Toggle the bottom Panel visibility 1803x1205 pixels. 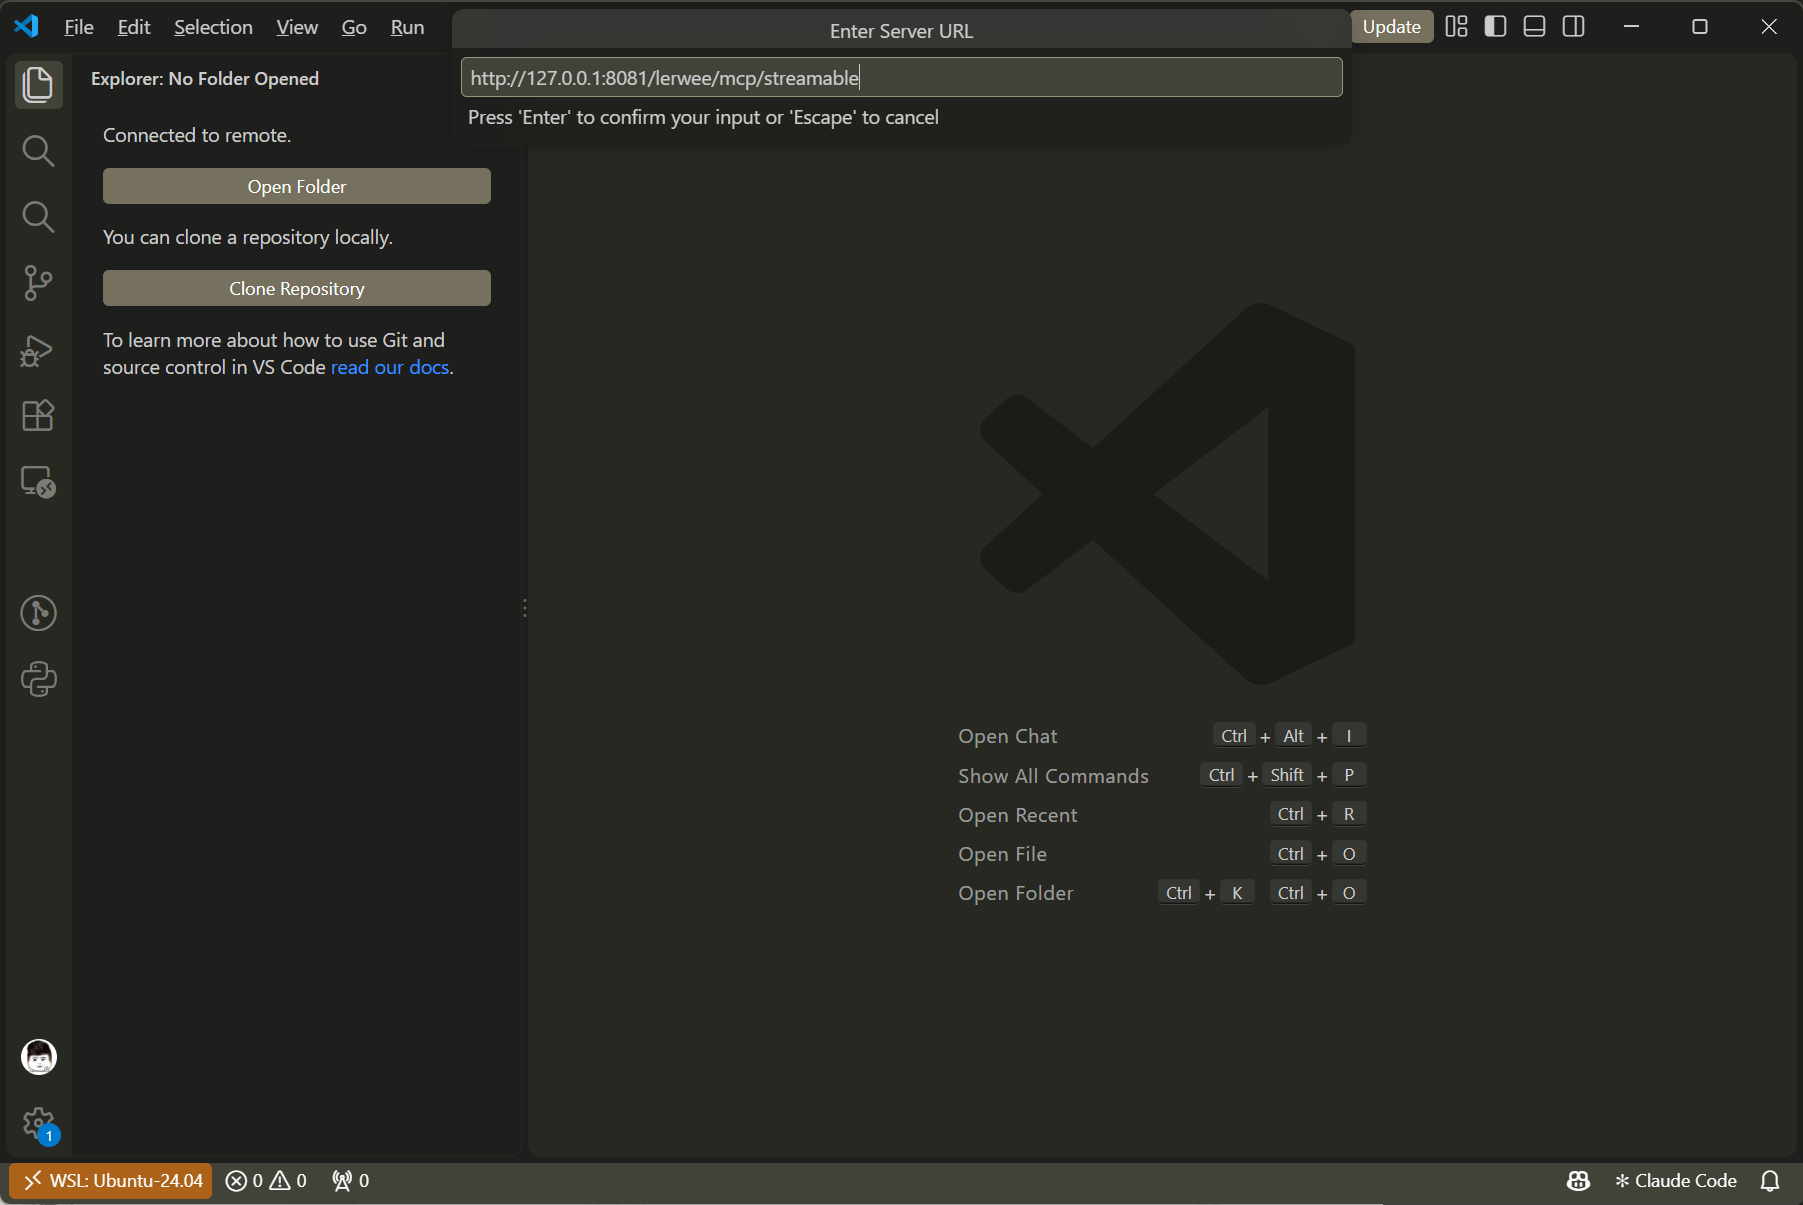click(x=1534, y=27)
